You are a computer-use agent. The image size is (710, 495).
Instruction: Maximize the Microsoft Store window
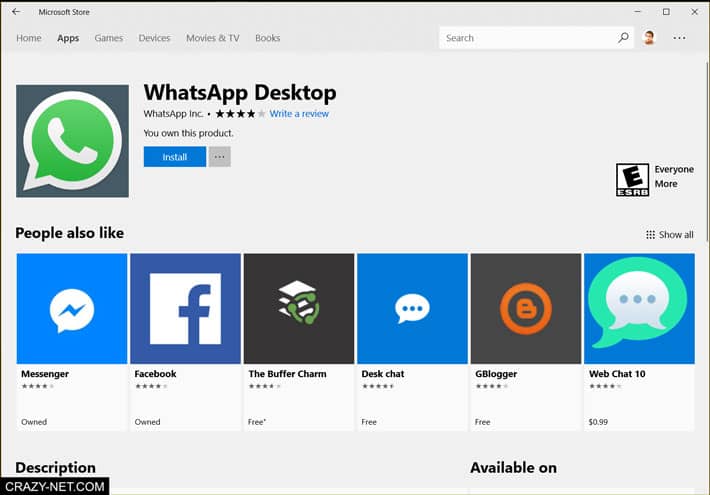(666, 12)
